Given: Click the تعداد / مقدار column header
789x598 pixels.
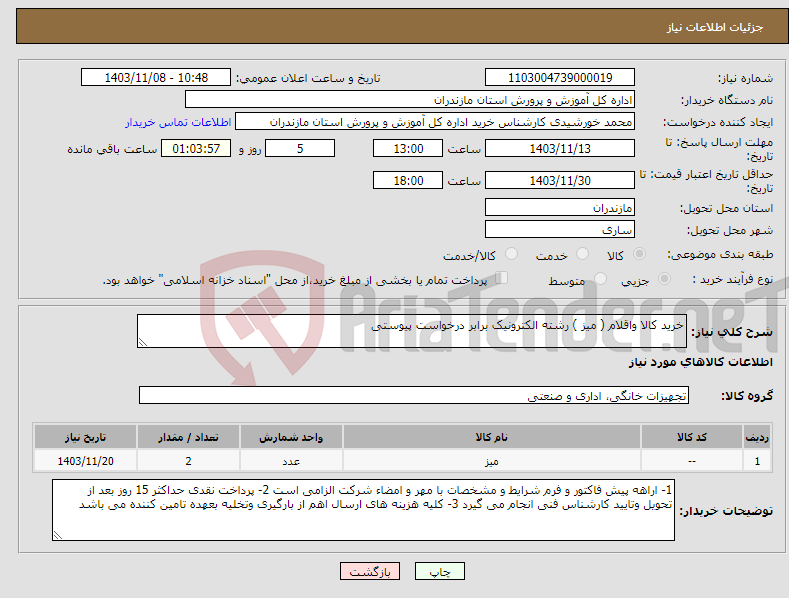Looking at the screenshot, I should 188,437.
